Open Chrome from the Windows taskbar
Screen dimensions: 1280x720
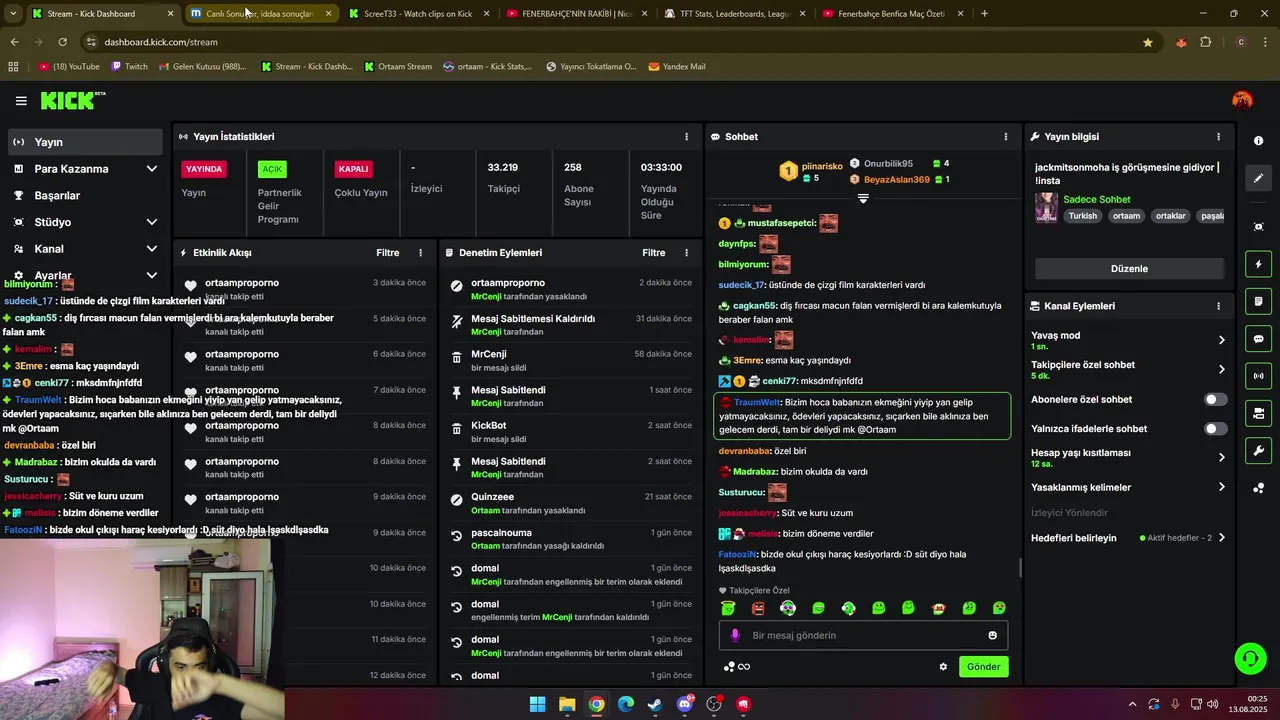[x=596, y=704]
